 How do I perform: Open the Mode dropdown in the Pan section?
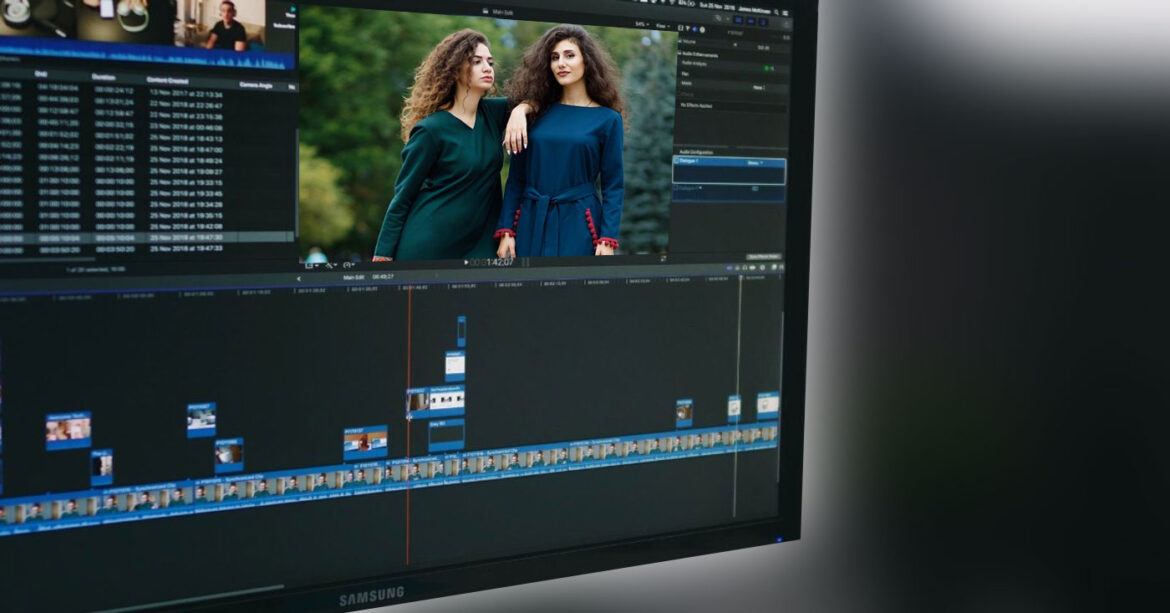[x=759, y=87]
